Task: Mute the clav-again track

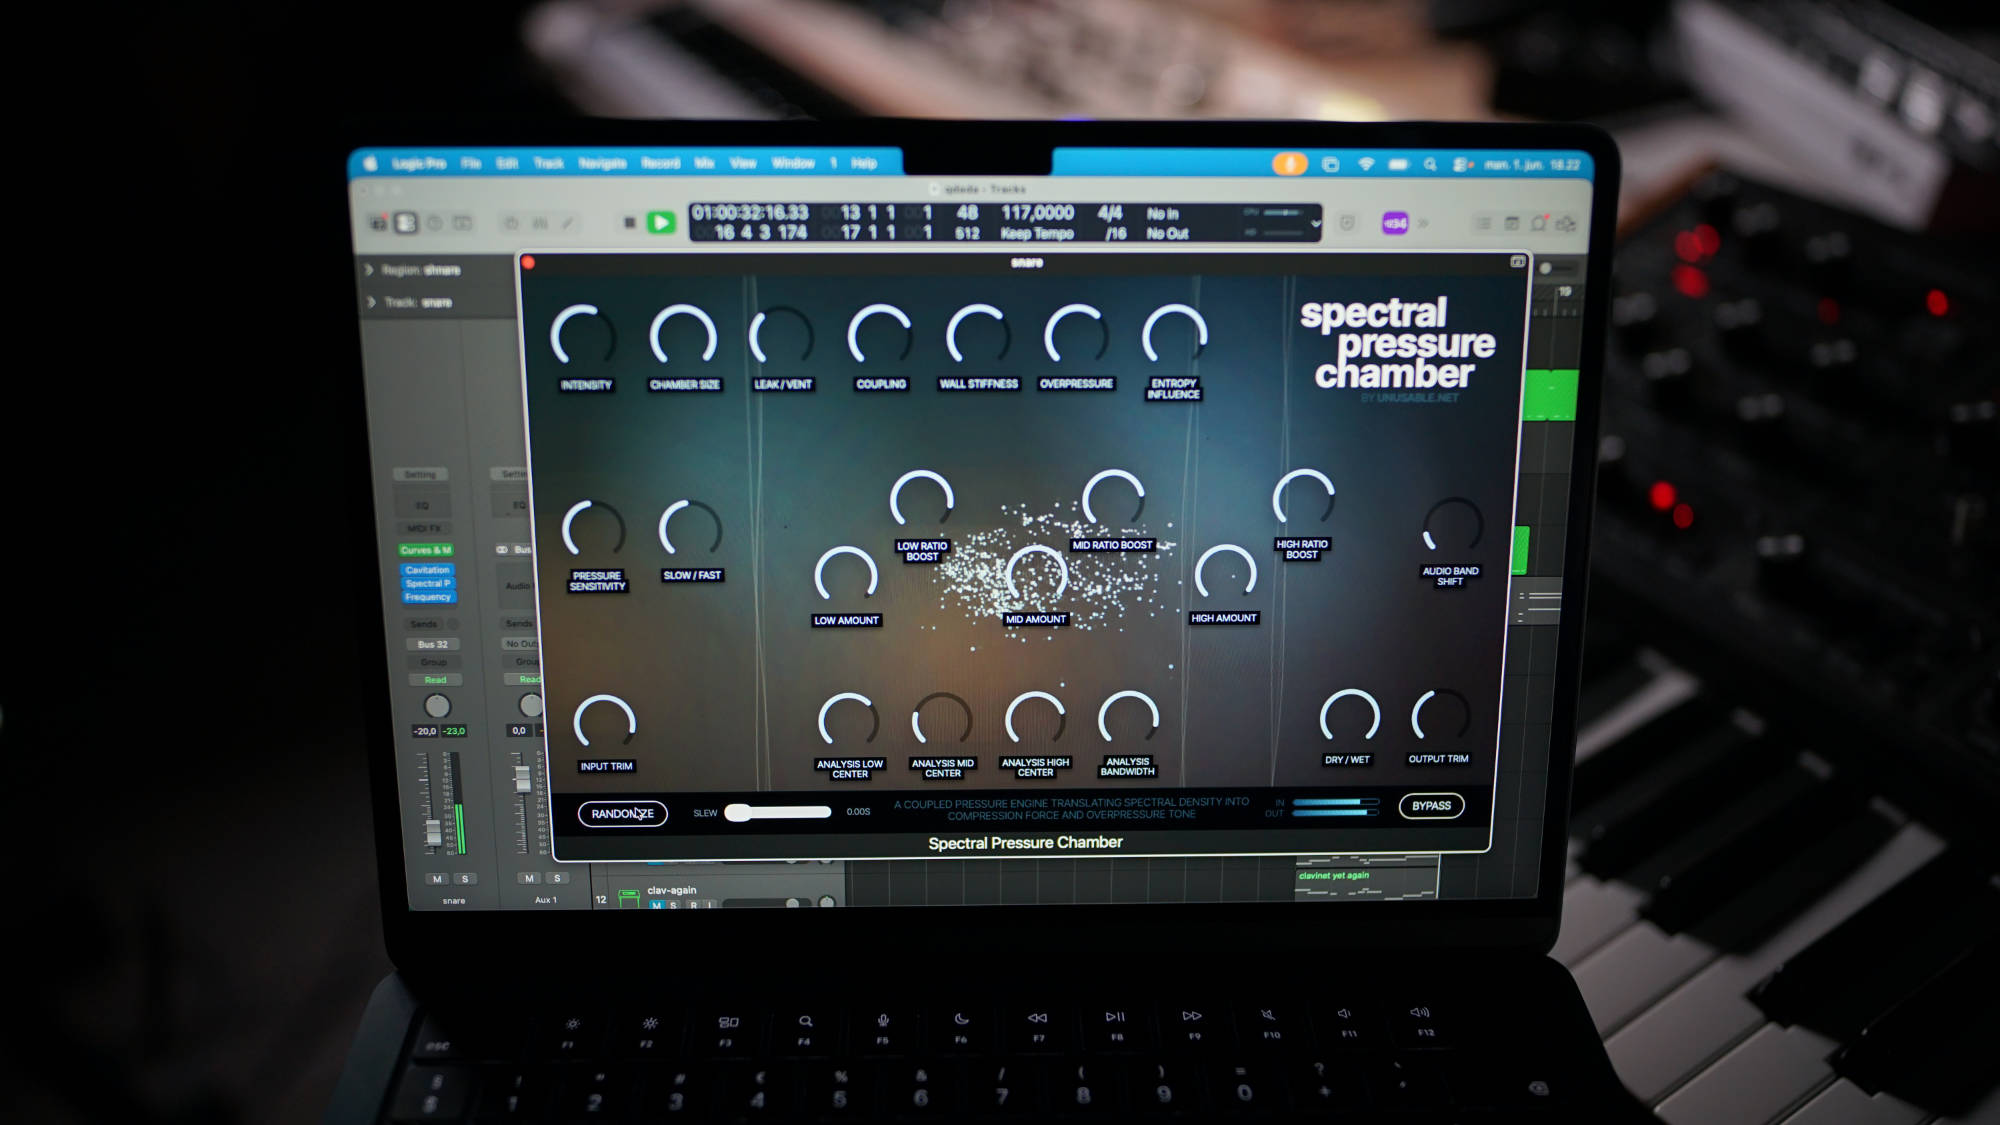Action: (x=656, y=905)
